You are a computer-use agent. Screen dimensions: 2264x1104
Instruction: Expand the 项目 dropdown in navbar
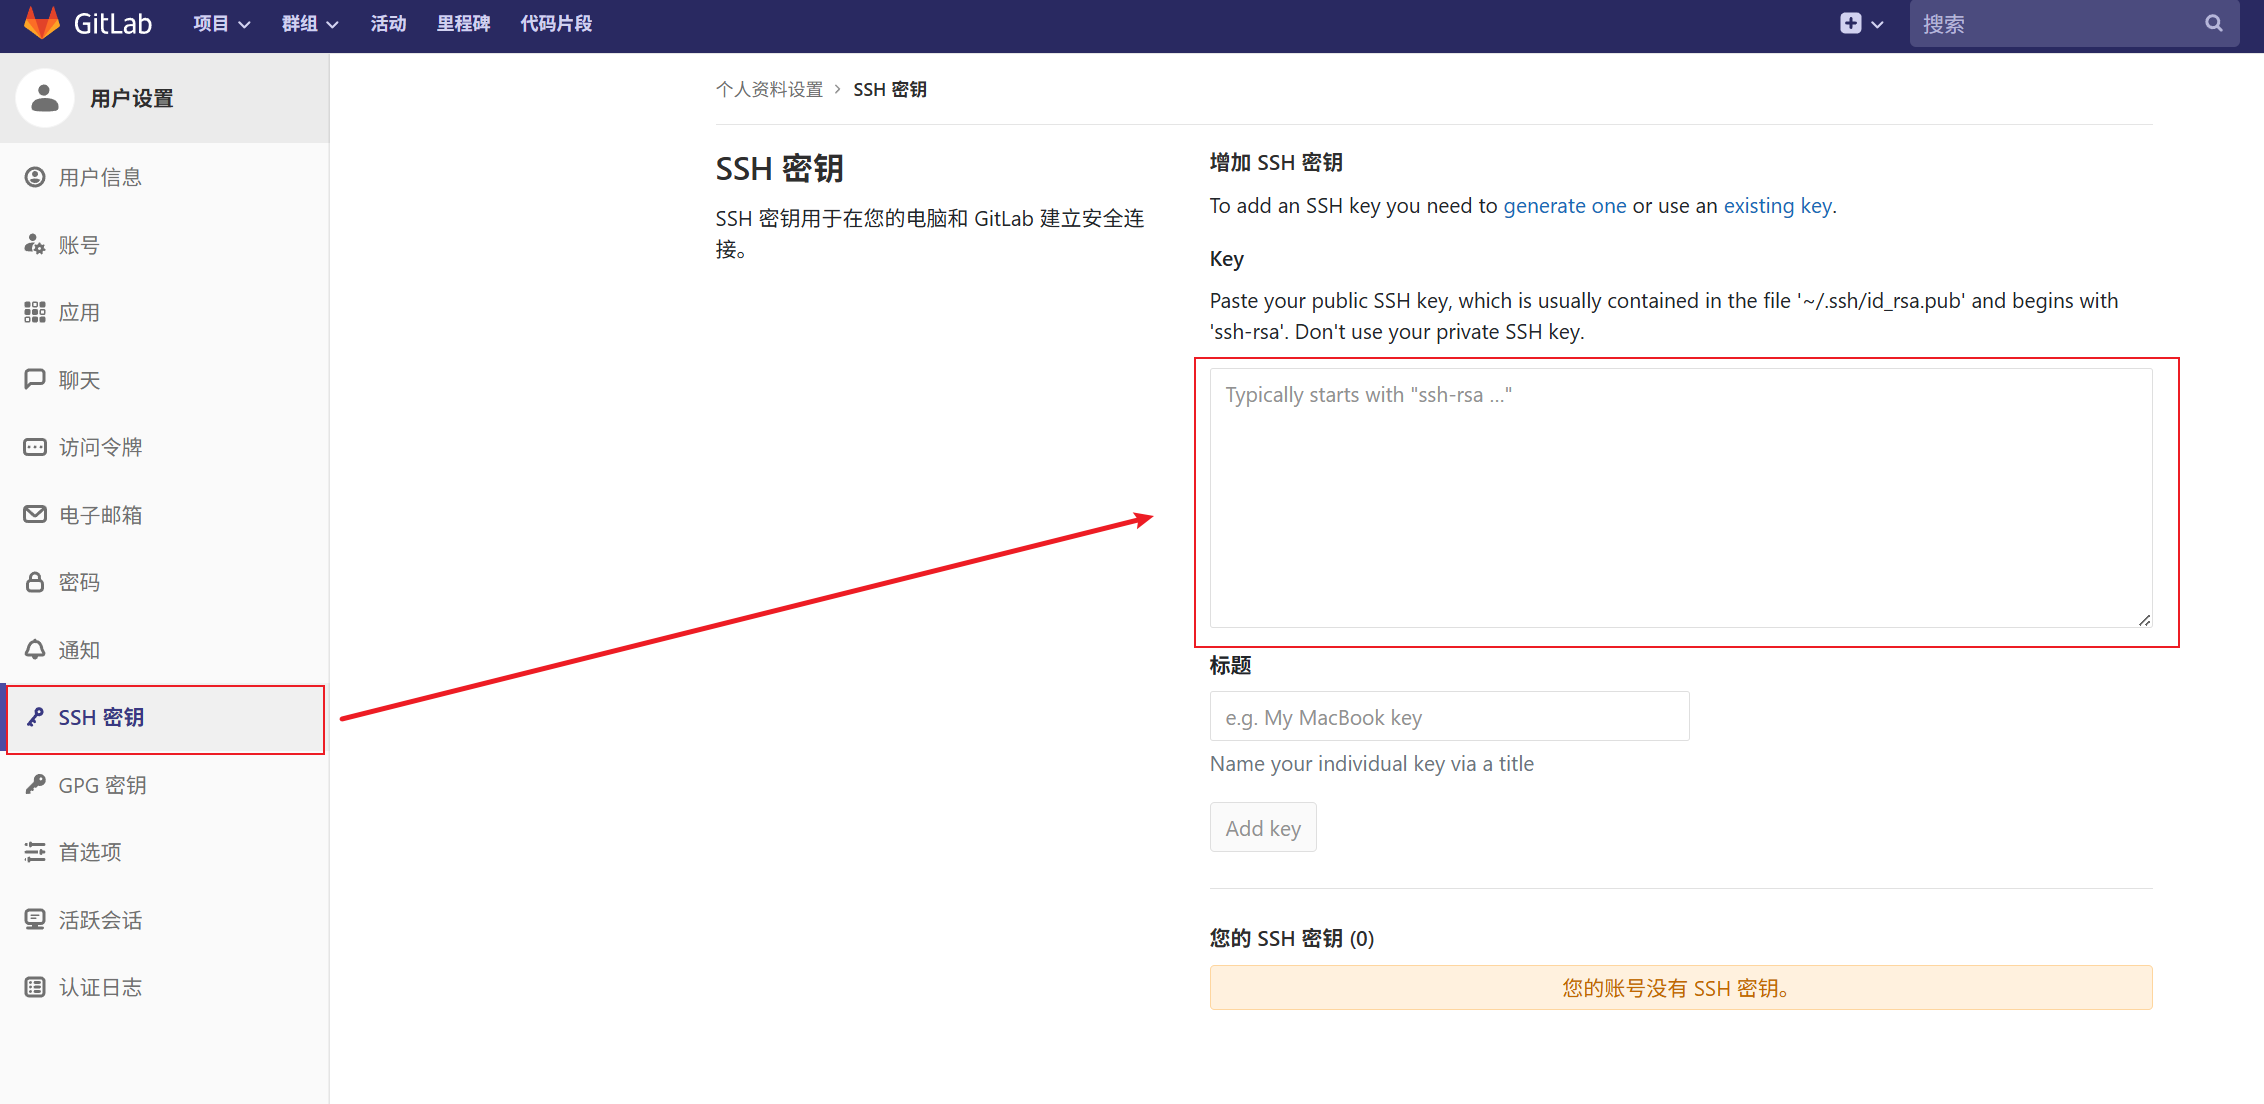(221, 24)
